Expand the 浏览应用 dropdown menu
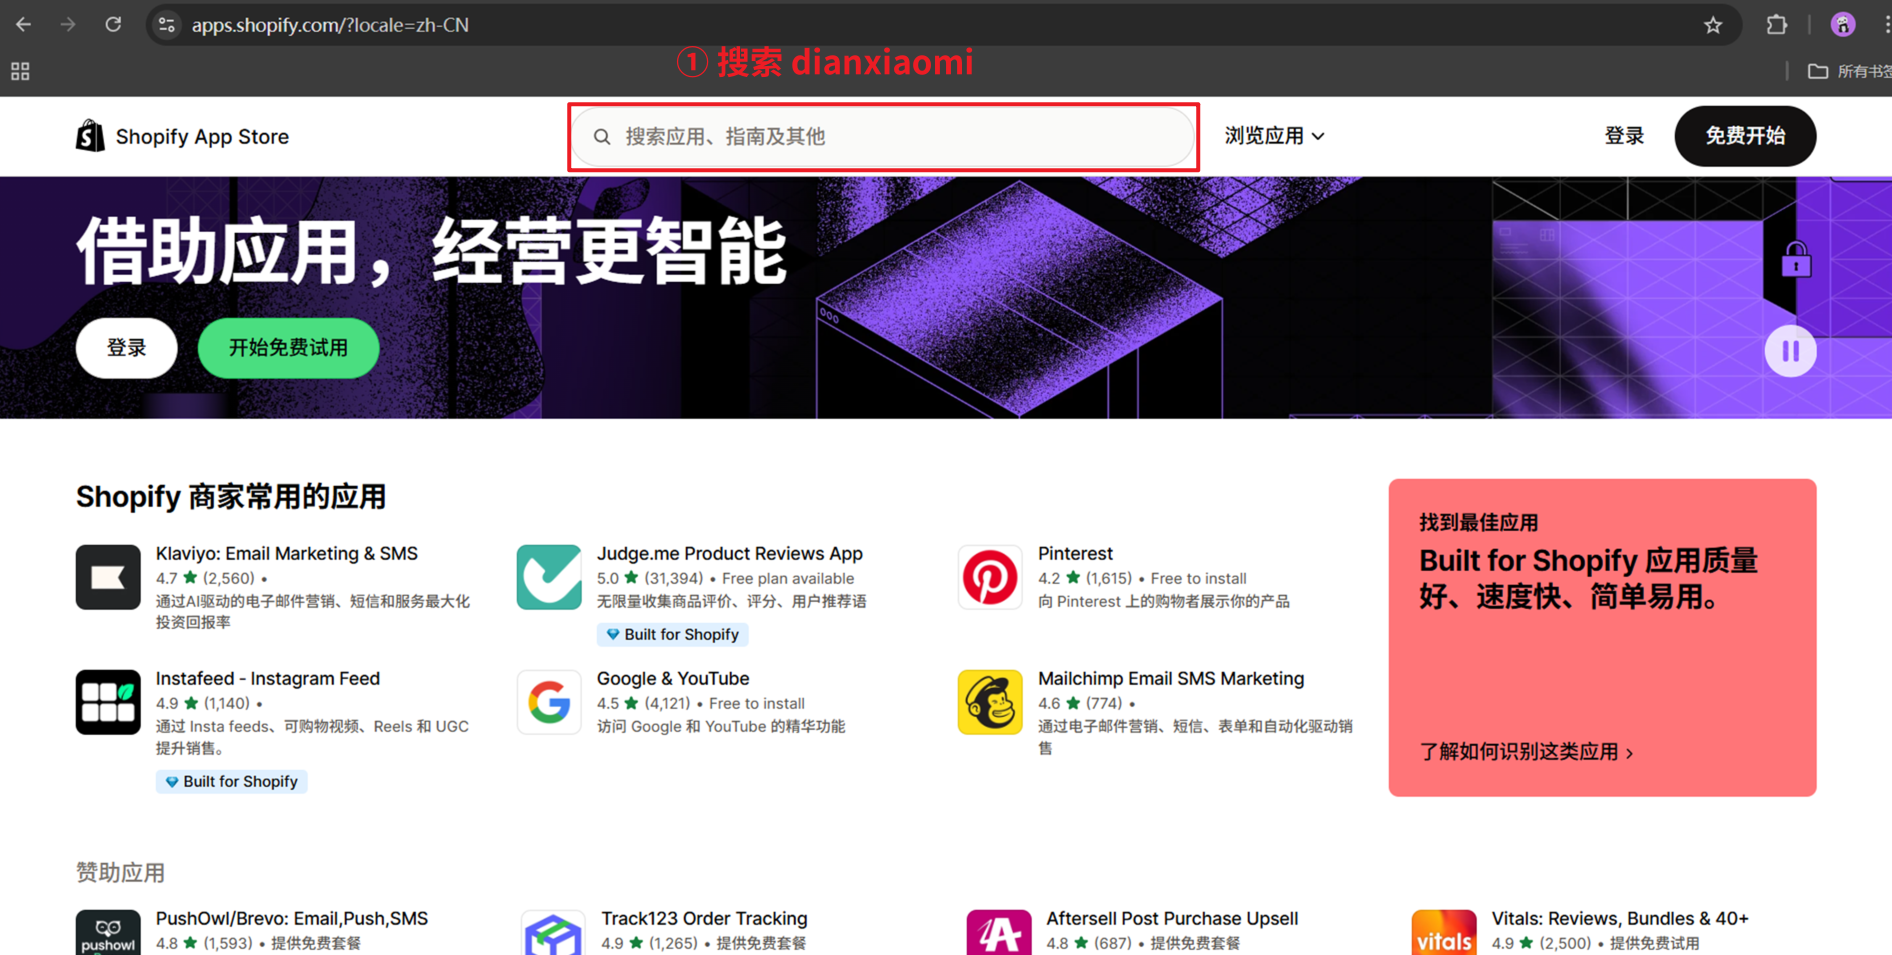This screenshot has height=955, width=1892. tap(1274, 136)
